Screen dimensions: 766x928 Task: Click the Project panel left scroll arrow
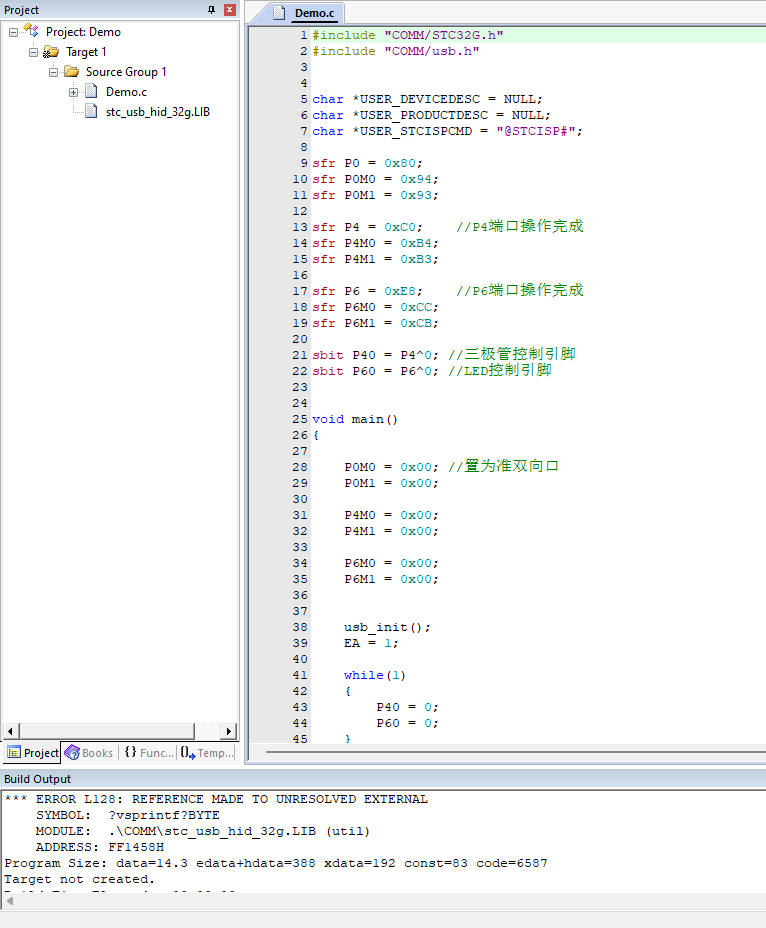11,731
